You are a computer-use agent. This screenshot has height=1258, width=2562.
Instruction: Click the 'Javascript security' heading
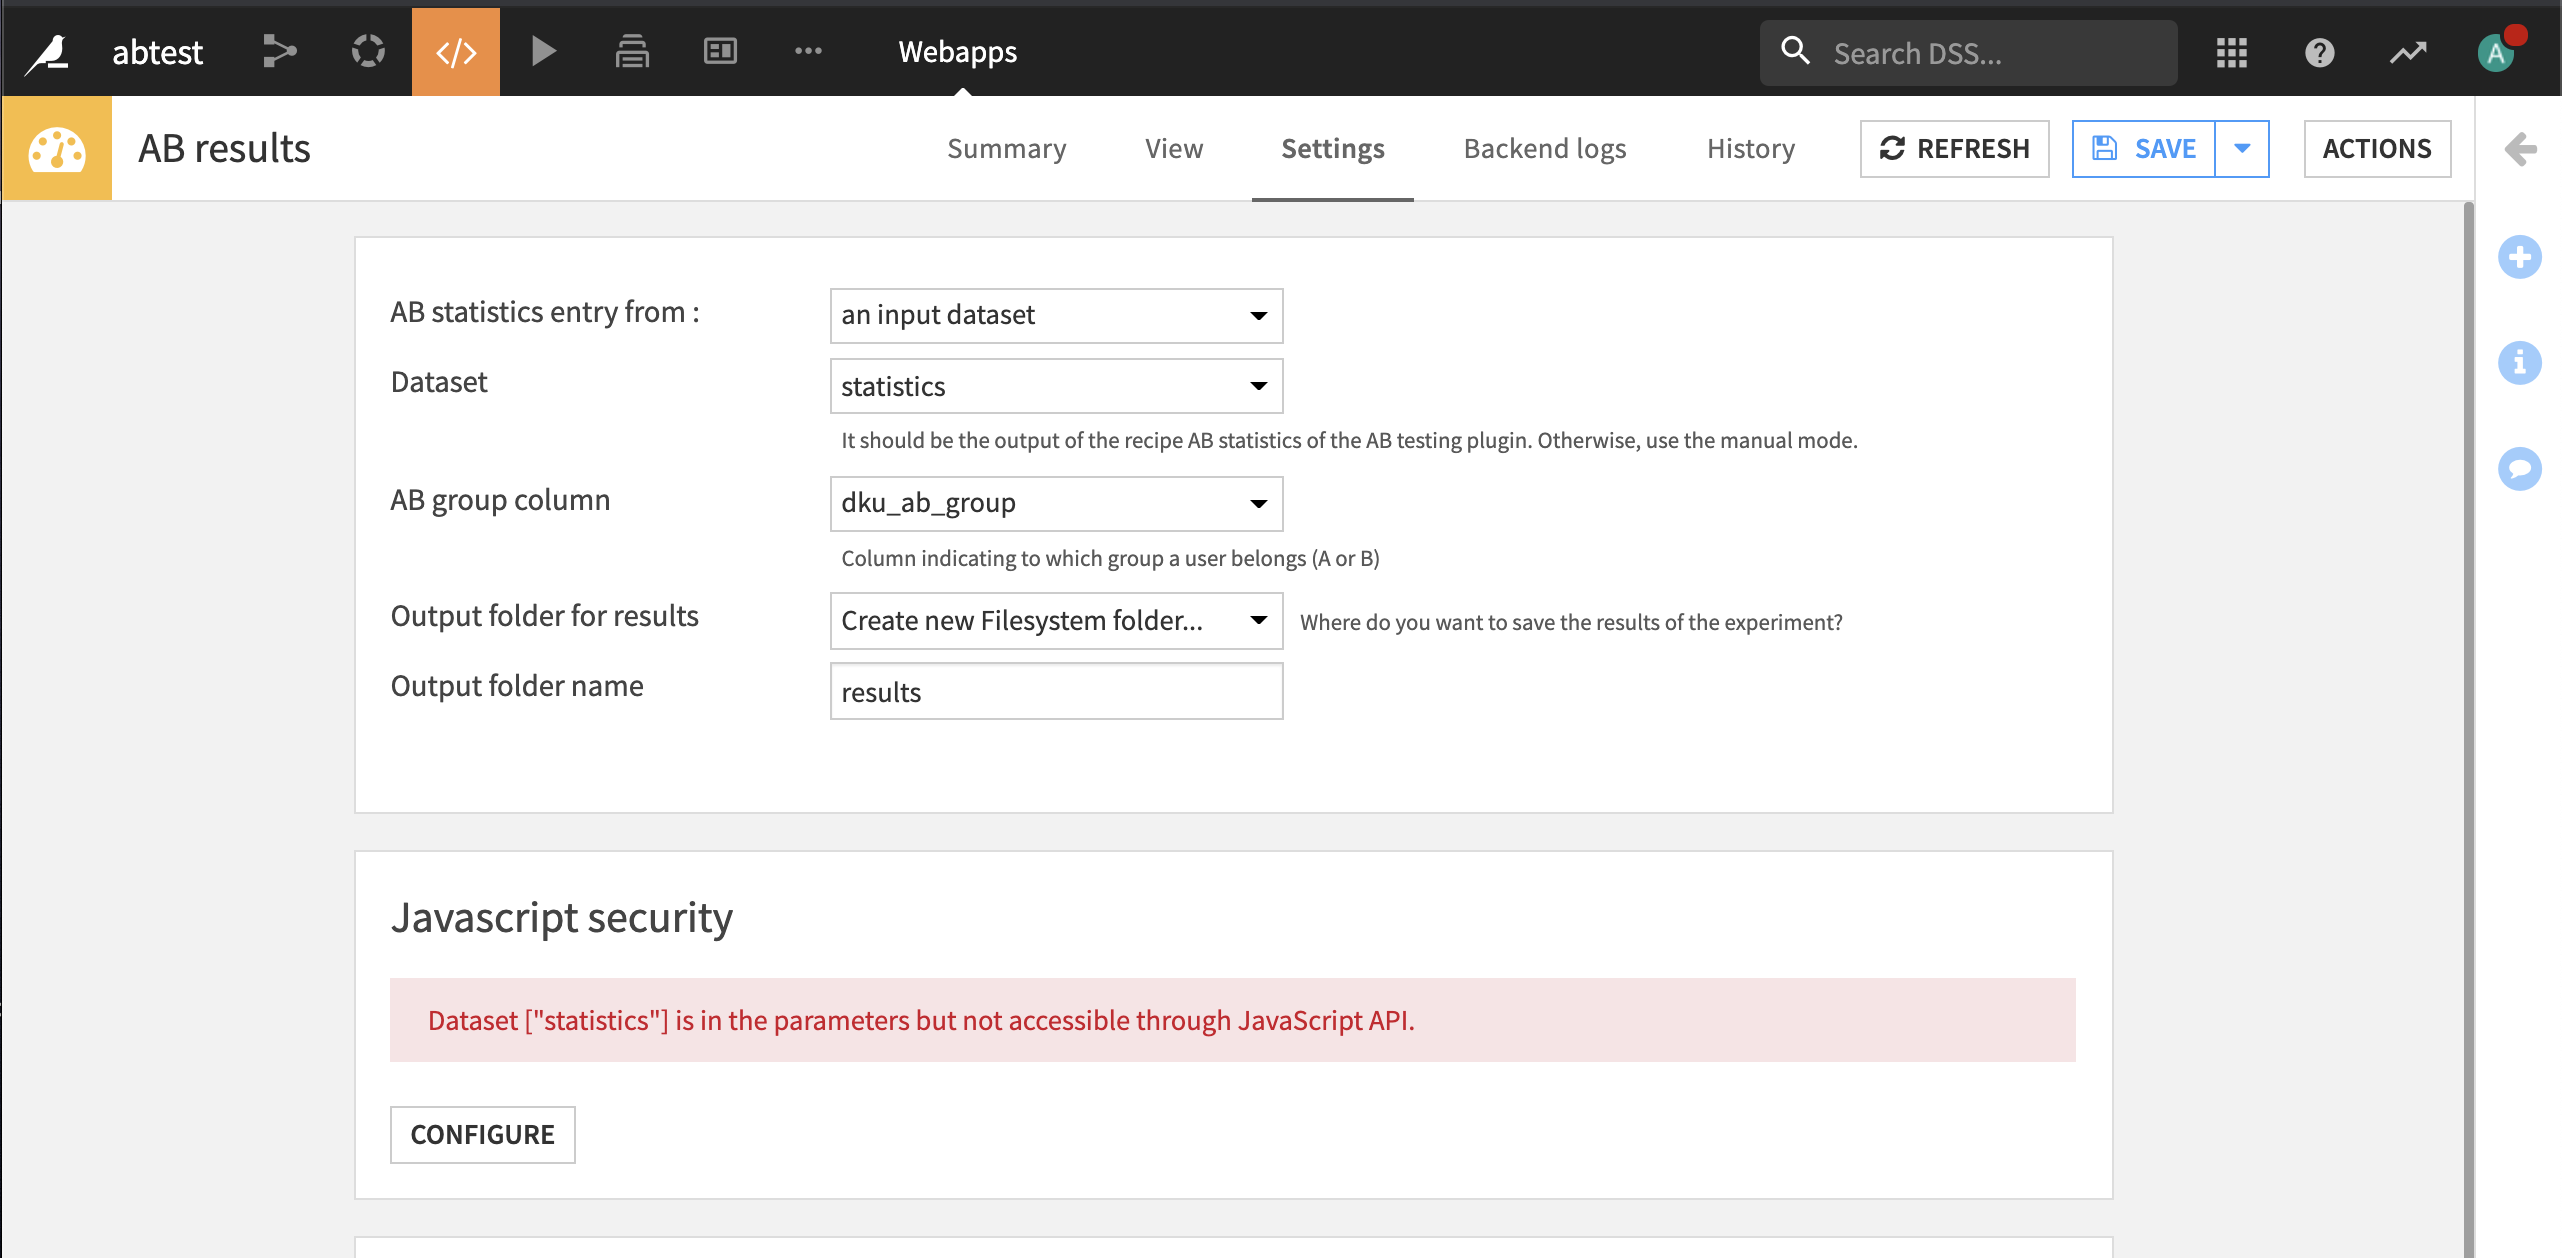pos(562,918)
